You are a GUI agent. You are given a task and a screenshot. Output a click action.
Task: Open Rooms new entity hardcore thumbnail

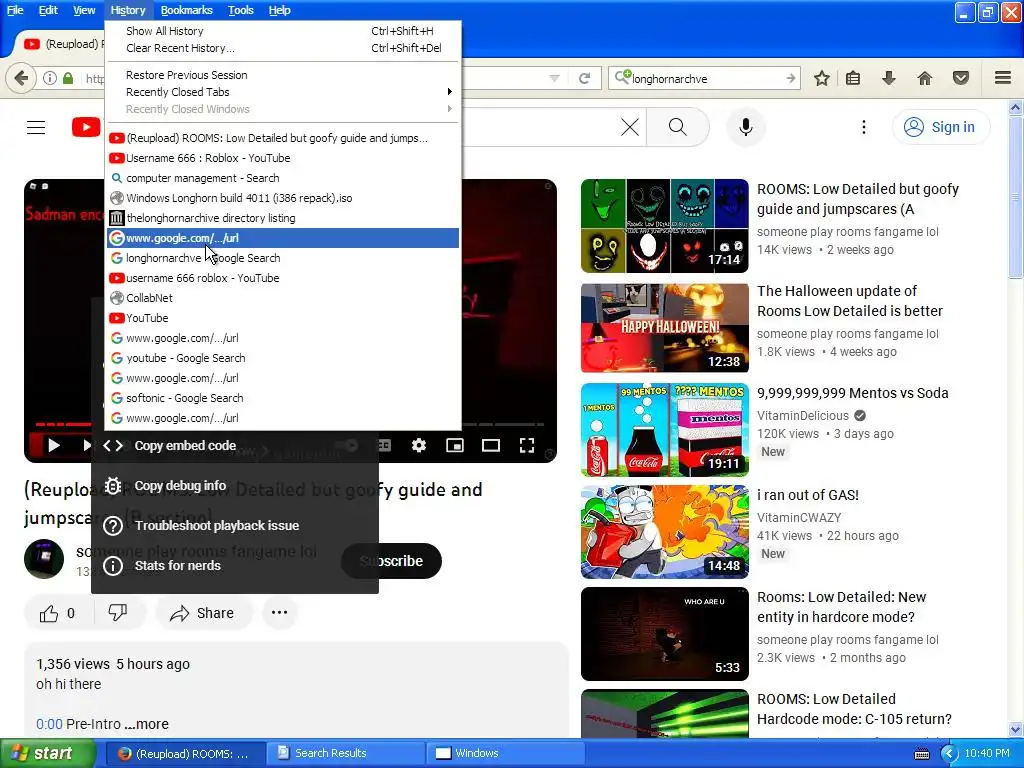[x=665, y=634]
